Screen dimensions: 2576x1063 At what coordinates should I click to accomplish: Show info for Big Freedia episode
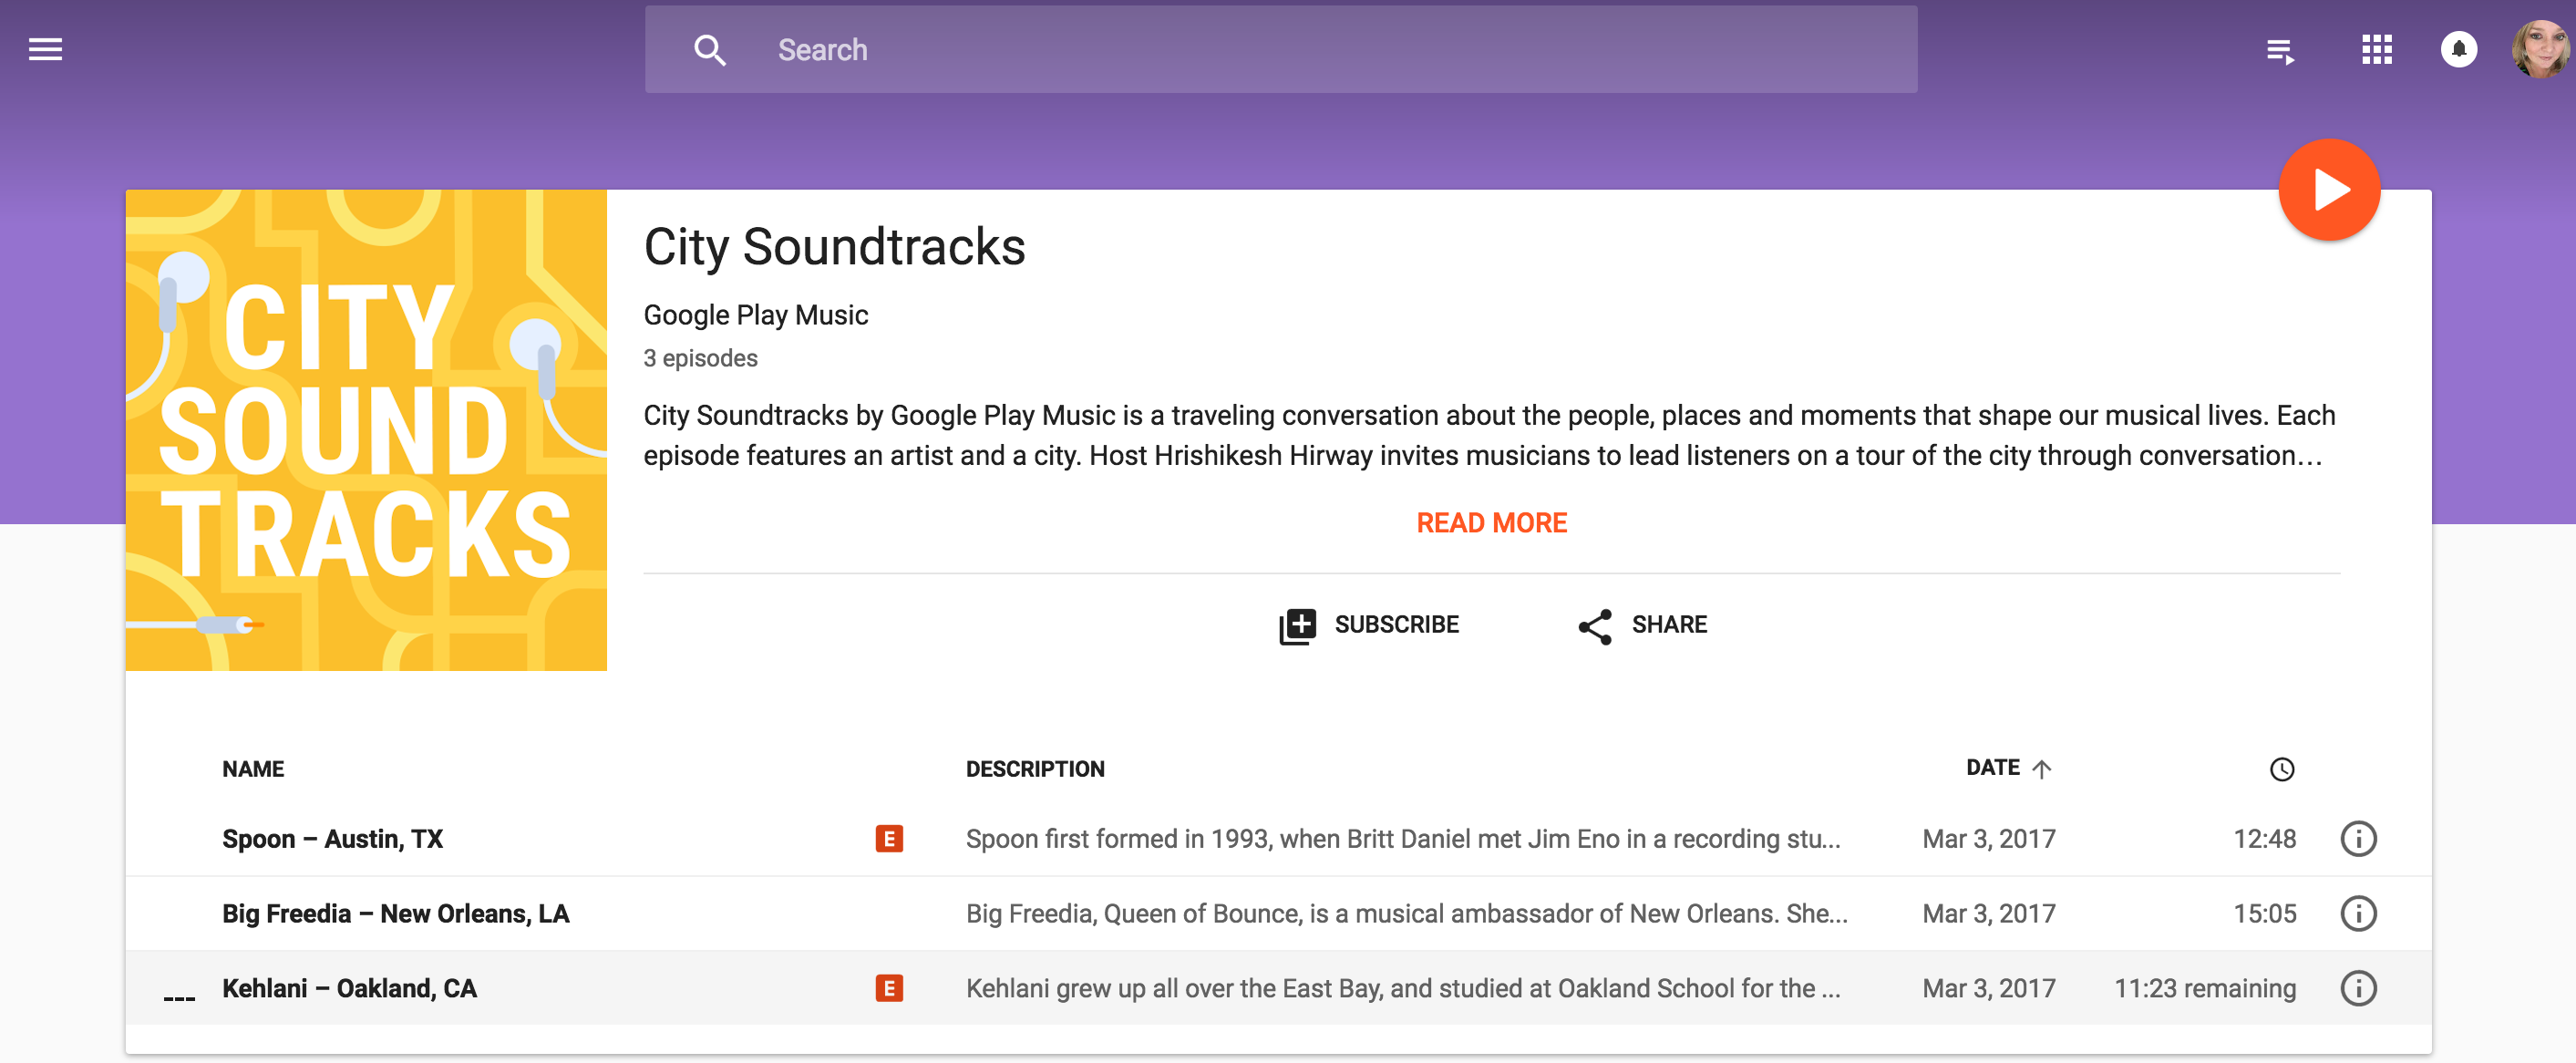[2357, 913]
